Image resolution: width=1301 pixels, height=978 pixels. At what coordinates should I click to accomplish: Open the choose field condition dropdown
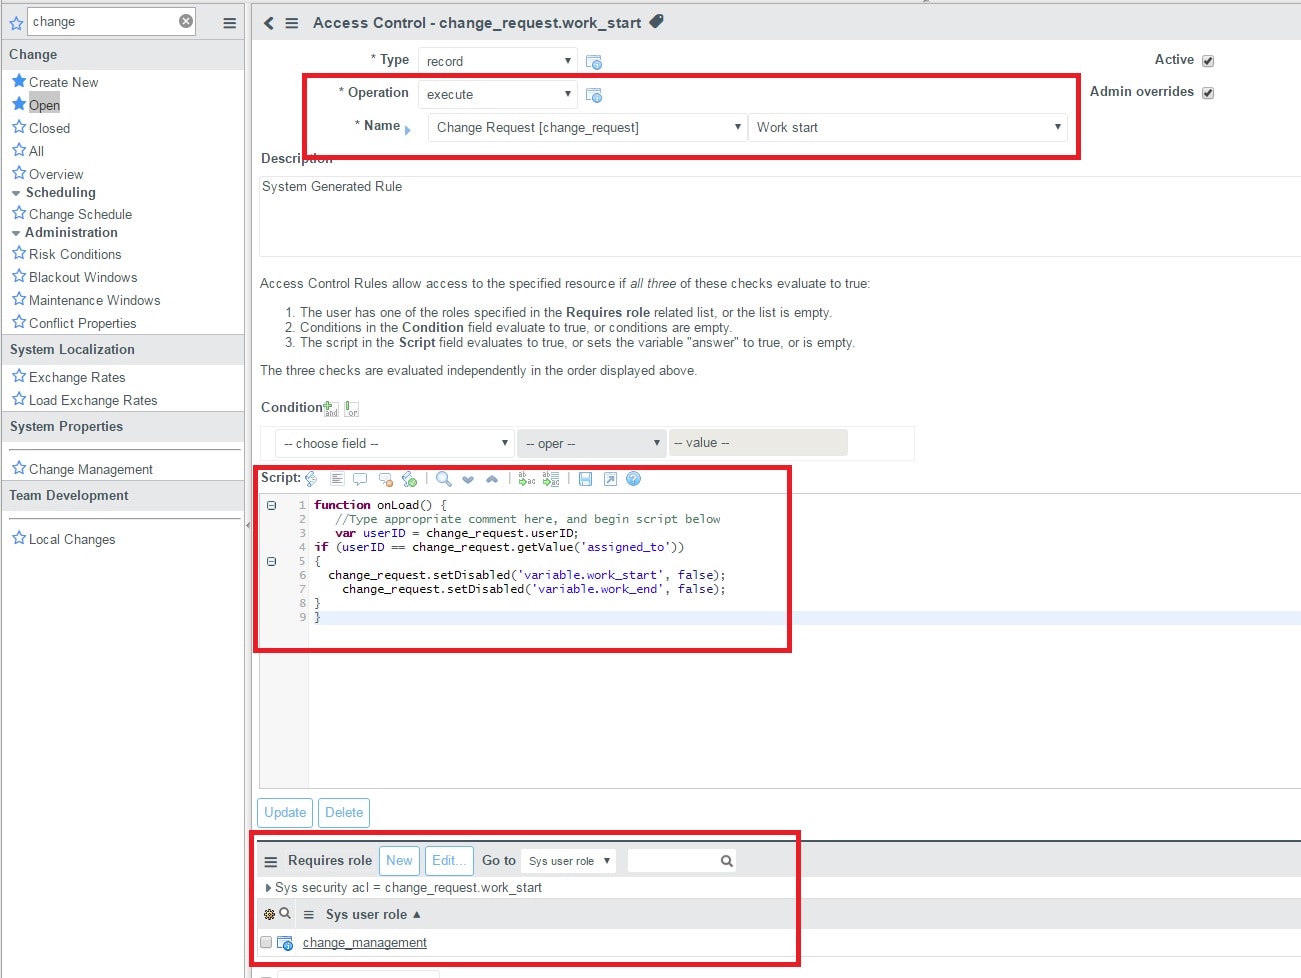[394, 443]
